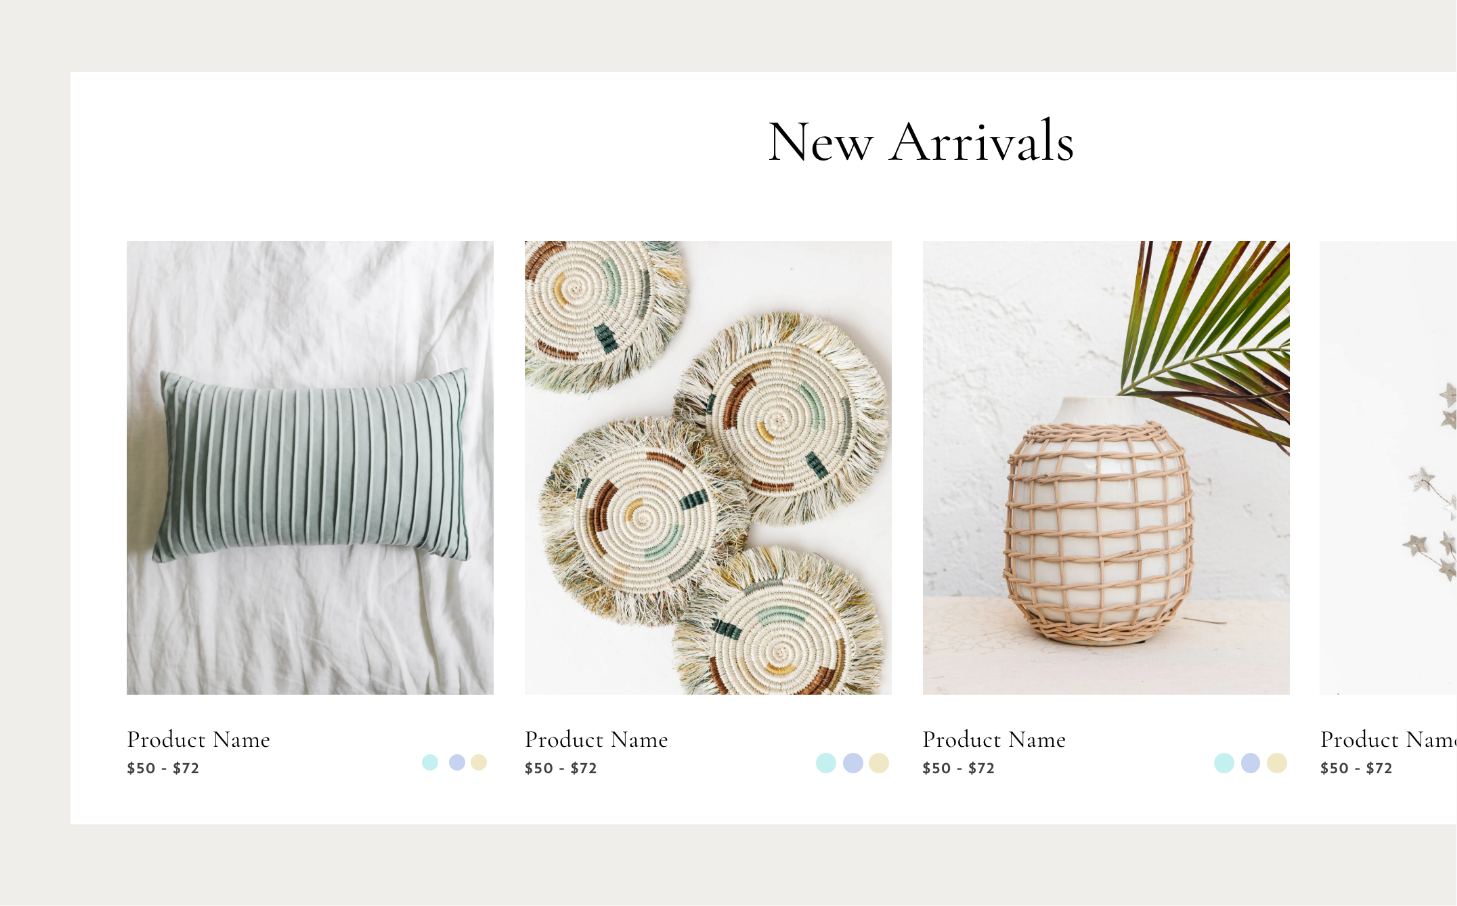The height and width of the screenshot is (906, 1457).
Task: Pick the cyan swatch under the rattan vase product
Action: point(1224,763)
